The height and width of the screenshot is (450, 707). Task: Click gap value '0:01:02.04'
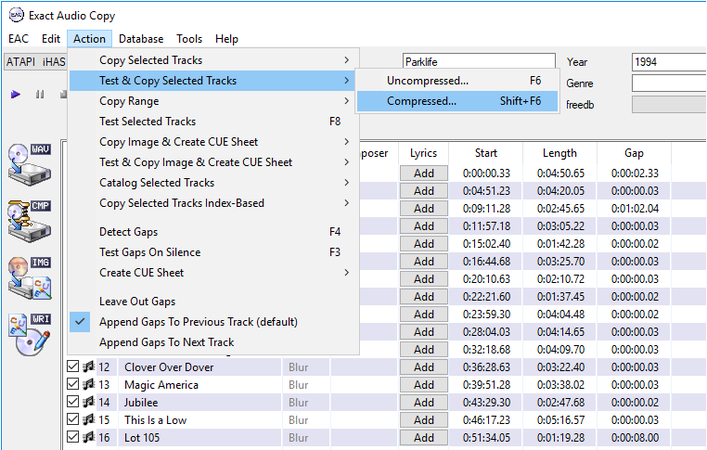(635, 208)
